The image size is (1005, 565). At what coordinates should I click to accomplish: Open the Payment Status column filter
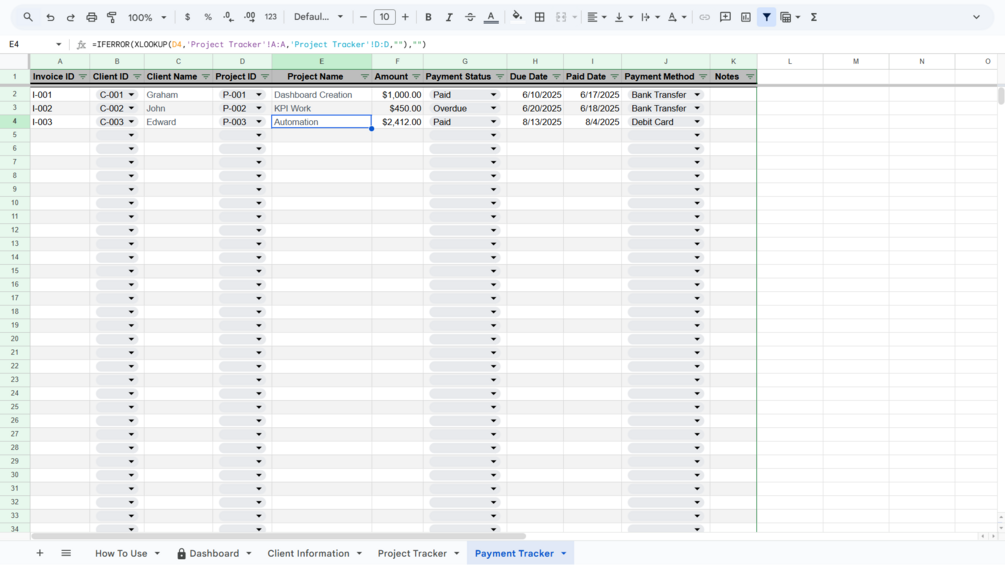(x=500, y=77)
